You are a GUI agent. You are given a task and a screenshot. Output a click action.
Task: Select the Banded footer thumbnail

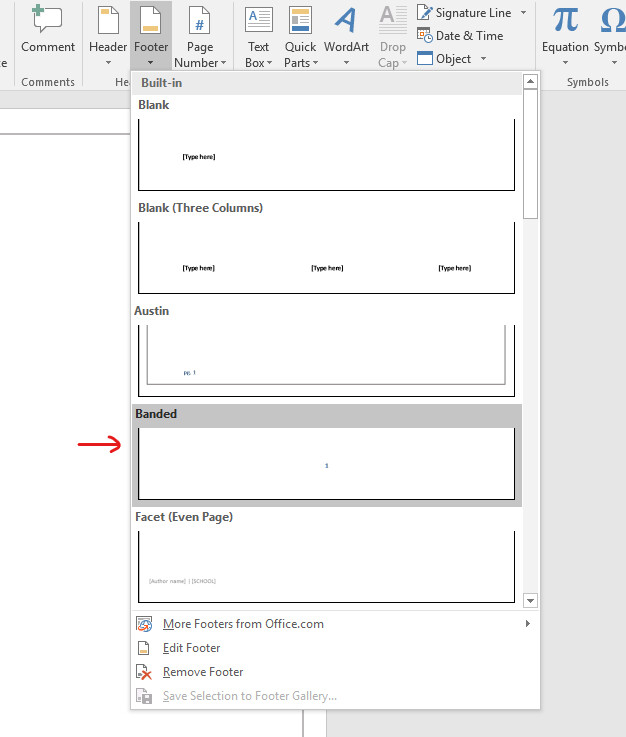pos(326,463)
